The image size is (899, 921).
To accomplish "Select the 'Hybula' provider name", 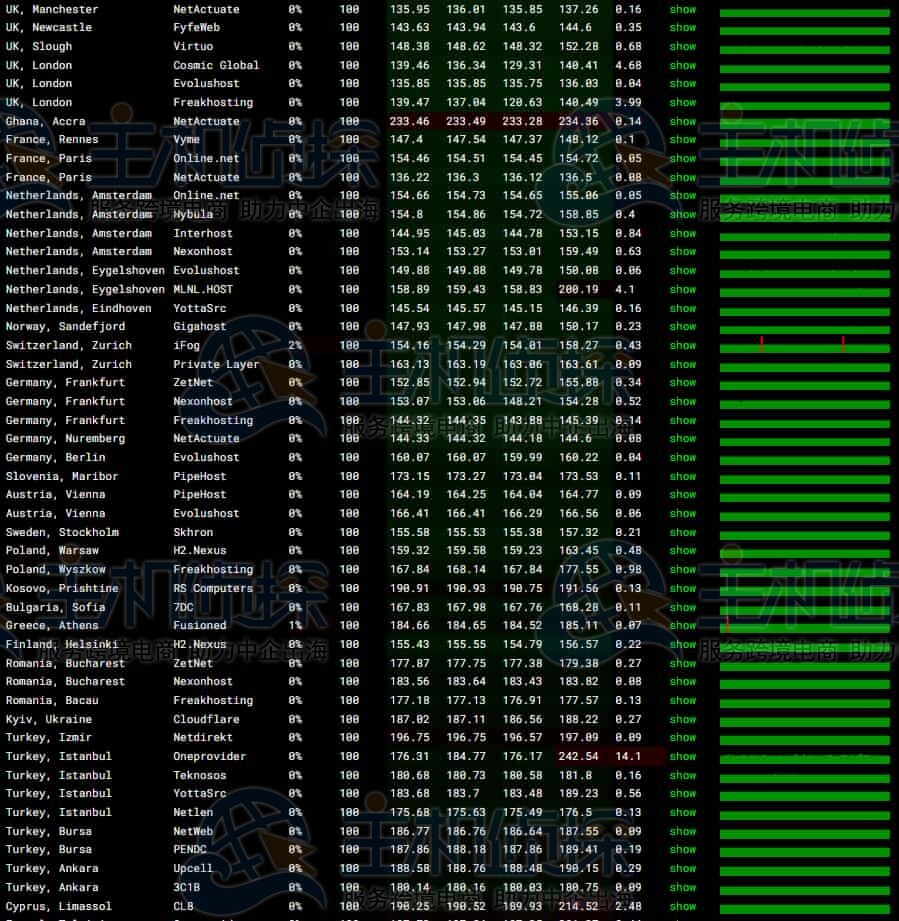I will pyautogui.click(x=193, y=214).
